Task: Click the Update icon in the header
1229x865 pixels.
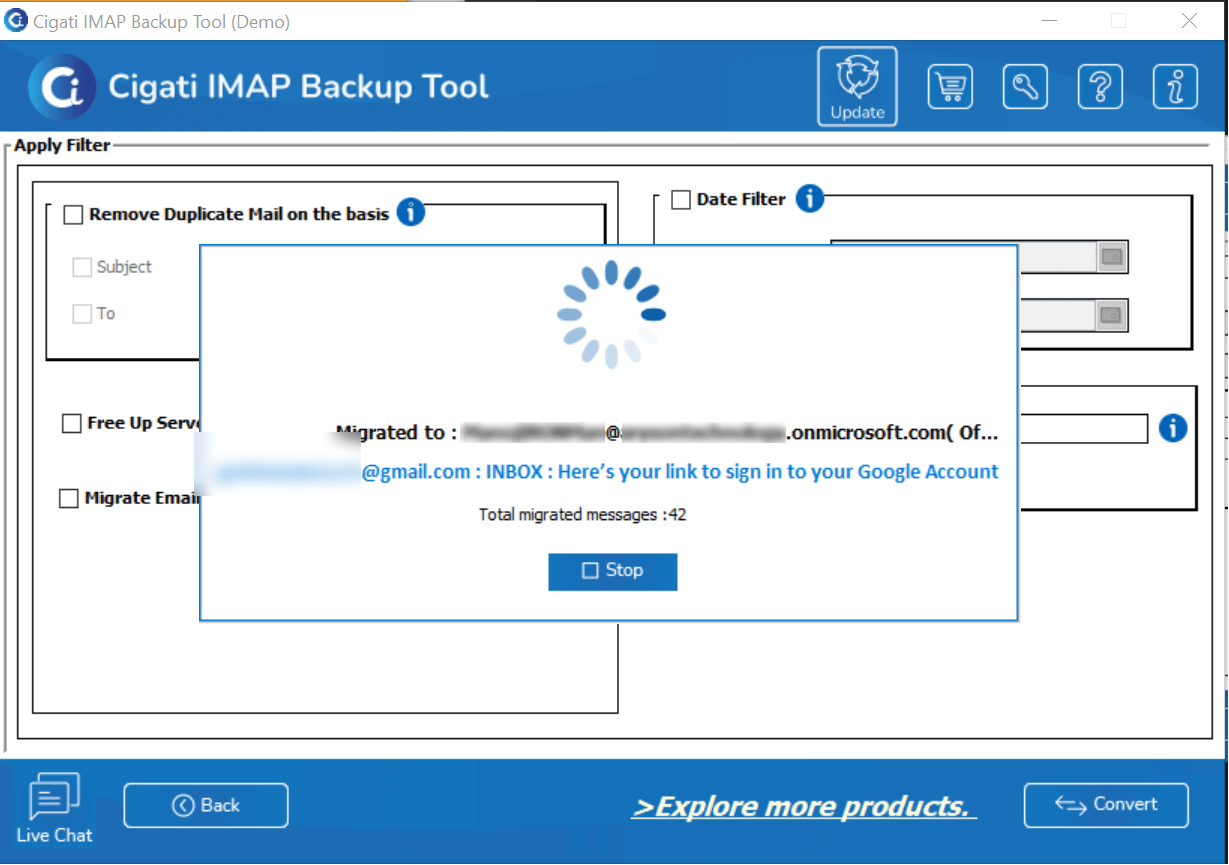Action: pyautogui.click(x=857, y=87)
